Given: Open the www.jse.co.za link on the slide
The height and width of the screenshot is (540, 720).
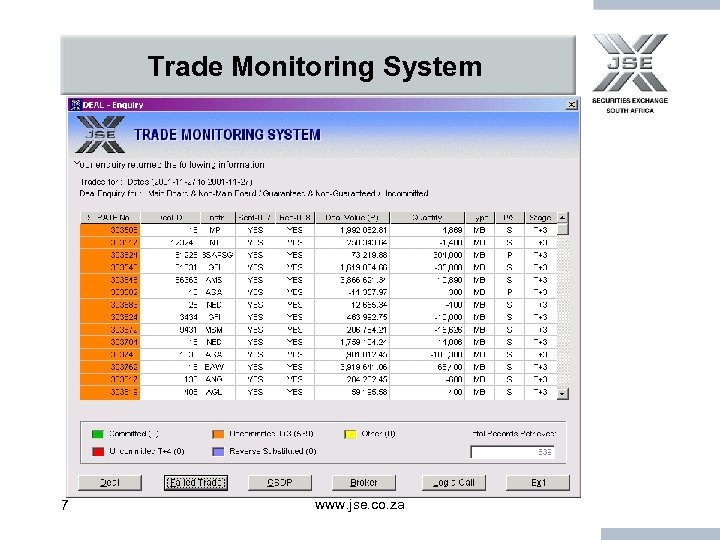Looking at the screenshot, I should point(360,505).
